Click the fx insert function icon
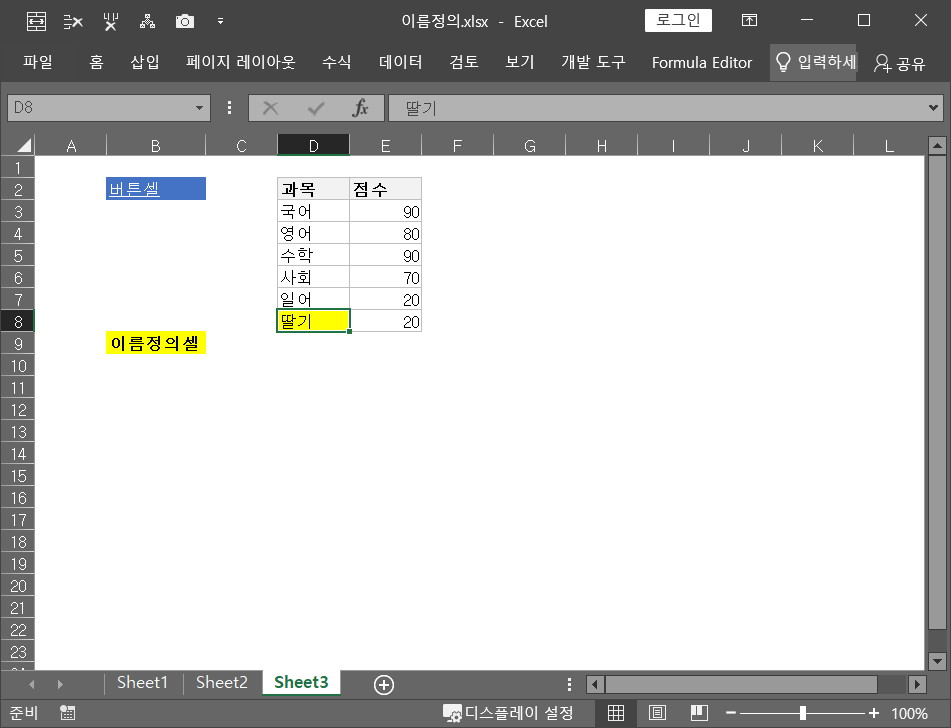This screenshot has width=951, height=728. tap(360, 108)
